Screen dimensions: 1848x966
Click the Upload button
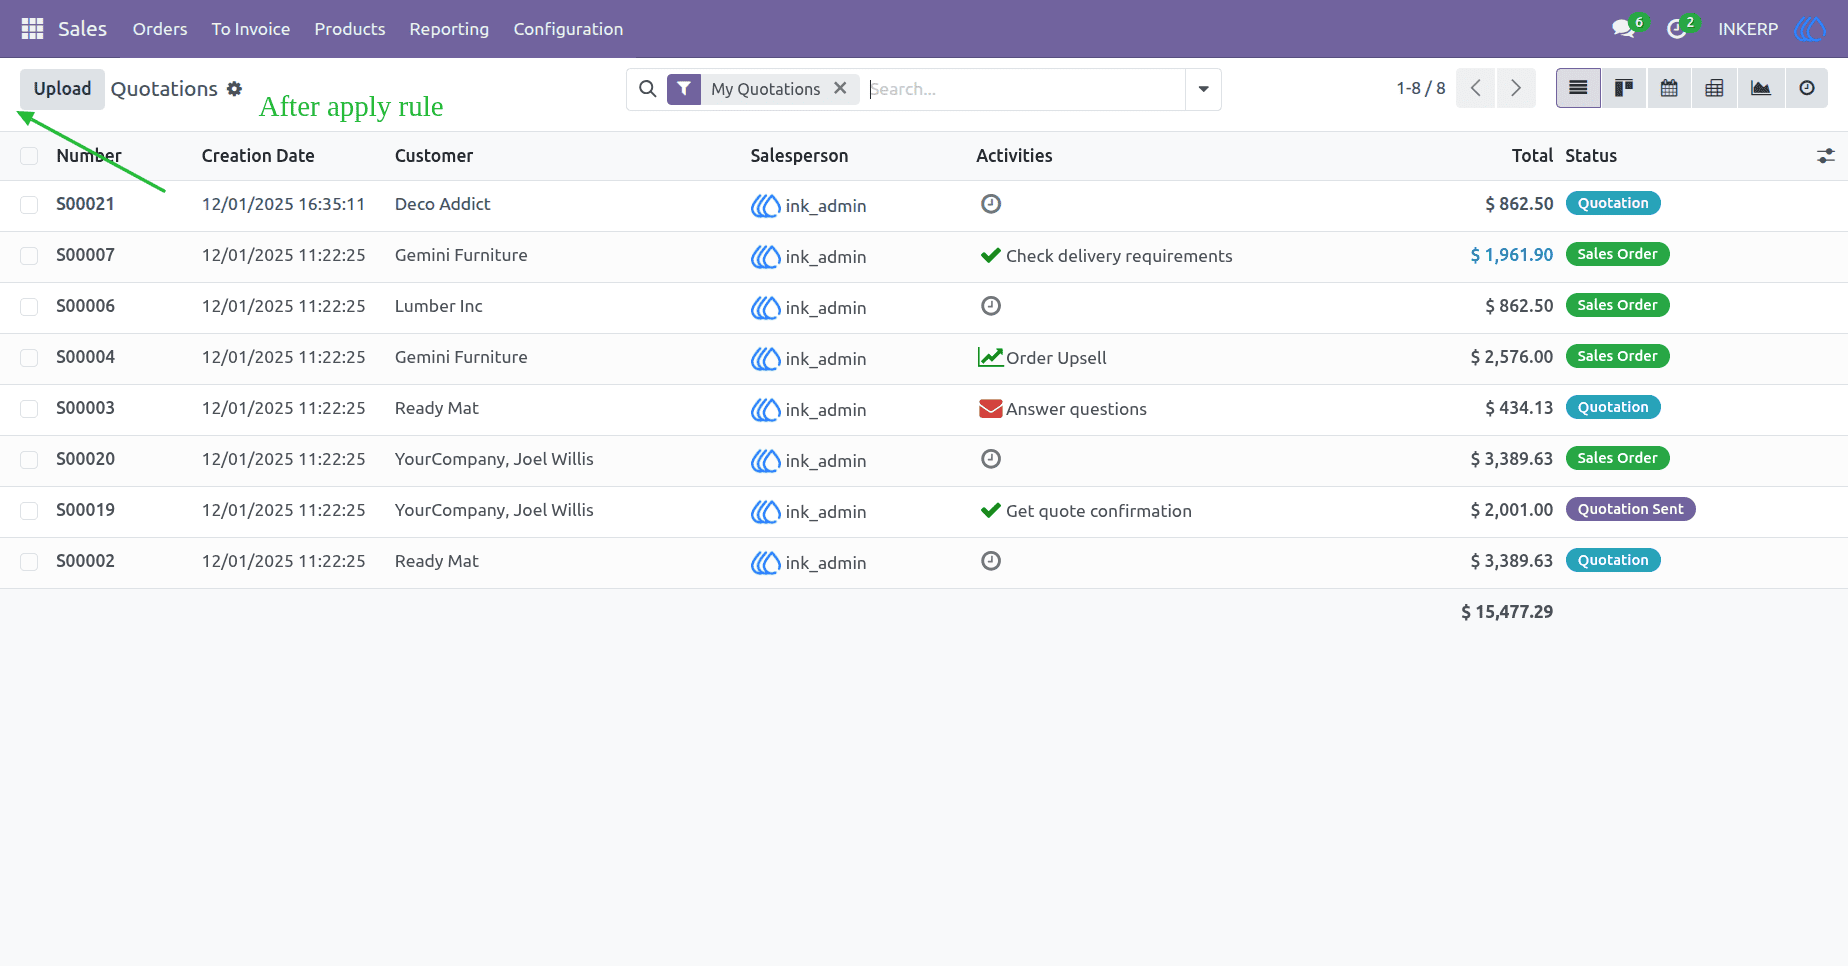[x=62, y=89]
